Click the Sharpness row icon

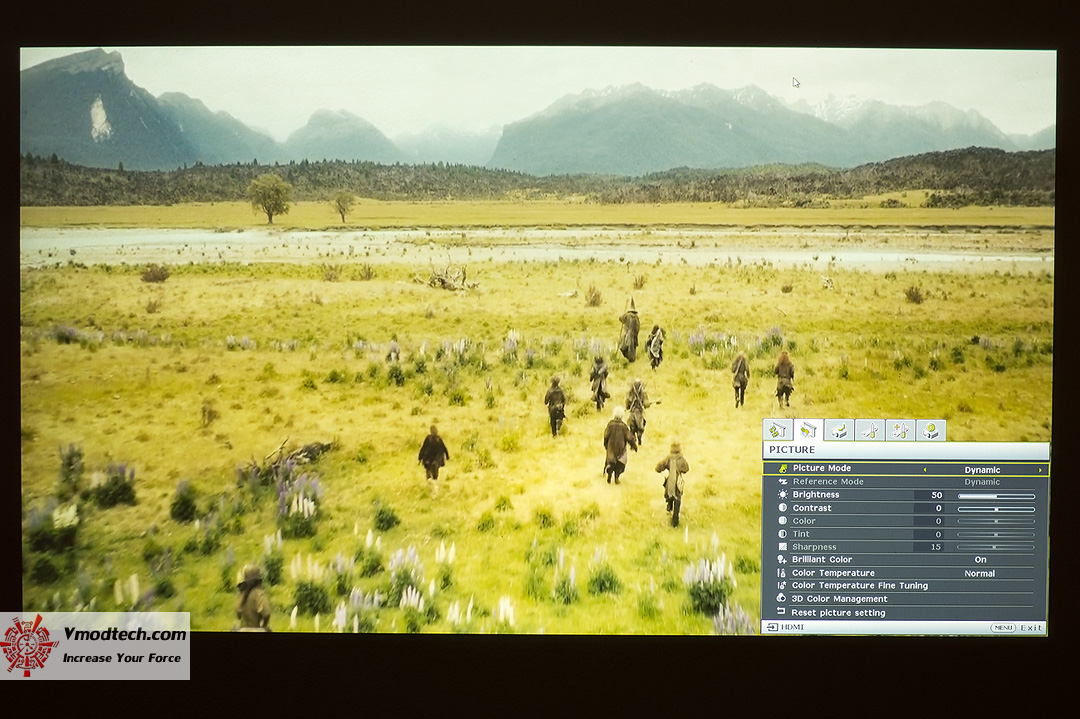pos(782,547)
